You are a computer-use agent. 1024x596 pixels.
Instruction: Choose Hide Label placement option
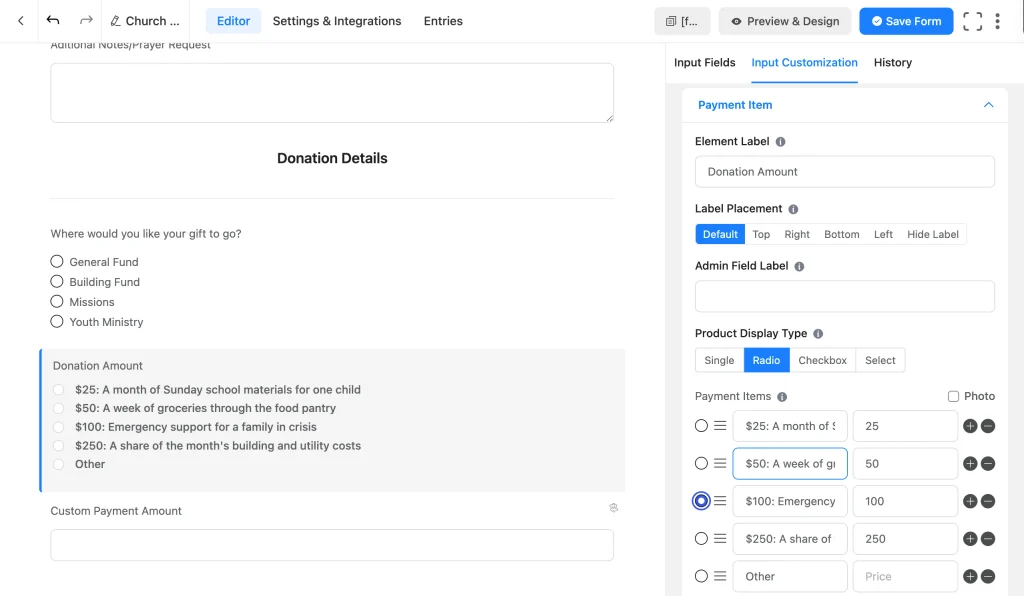pos(933,234)
